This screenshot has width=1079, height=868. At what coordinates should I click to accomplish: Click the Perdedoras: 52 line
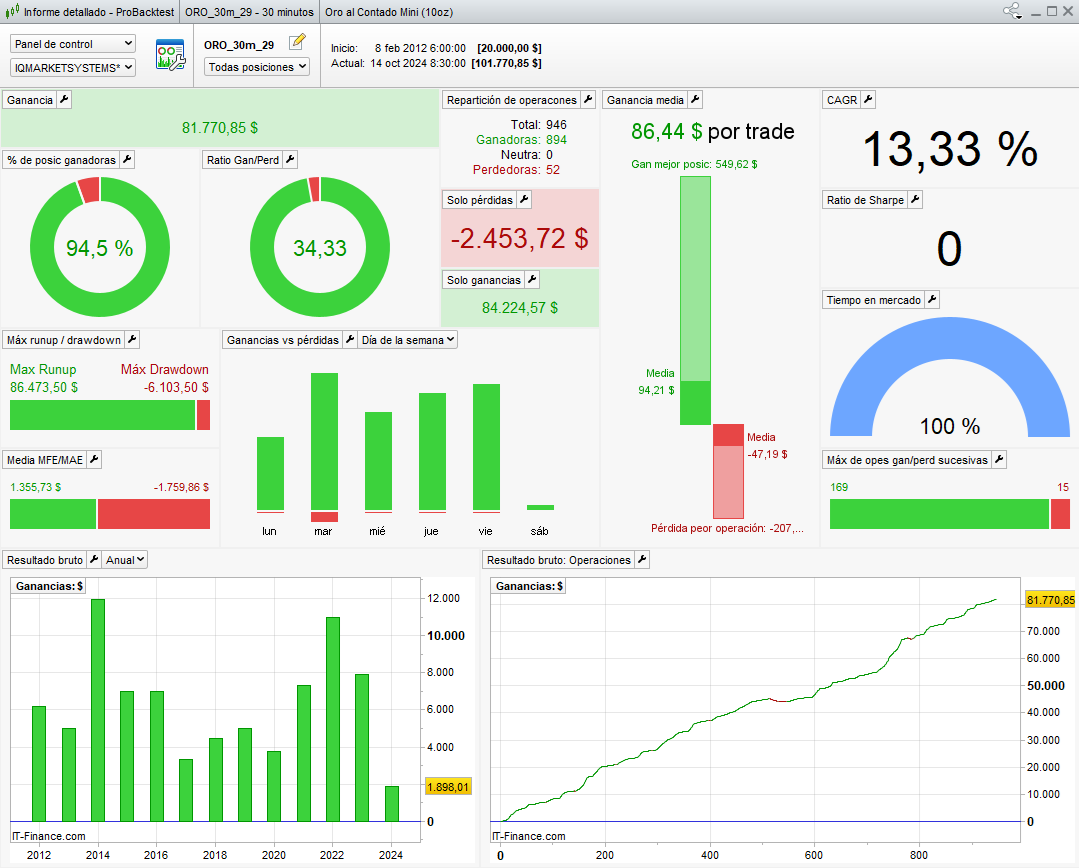(516, 170)
